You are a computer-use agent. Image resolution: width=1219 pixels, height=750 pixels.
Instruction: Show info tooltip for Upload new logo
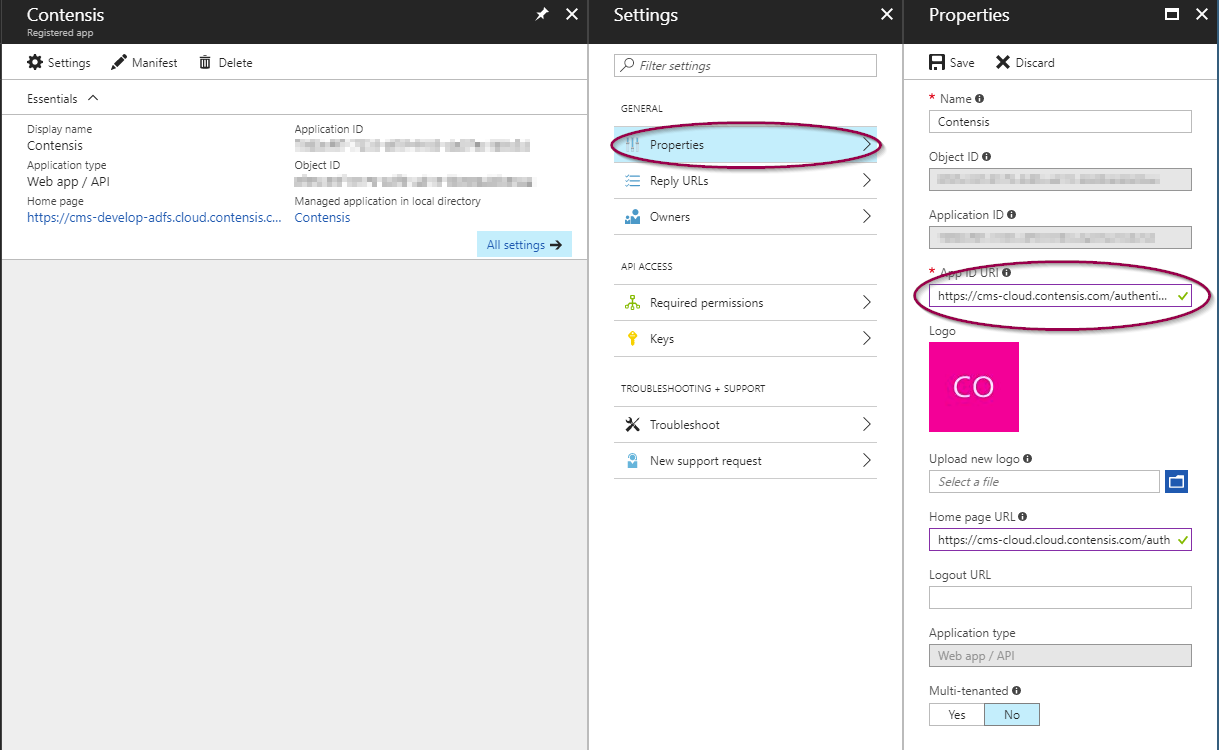1028,459
